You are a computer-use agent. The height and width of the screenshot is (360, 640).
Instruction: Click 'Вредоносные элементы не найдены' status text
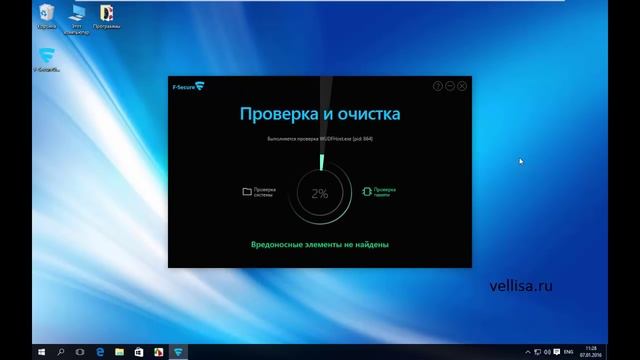(320, 244)
